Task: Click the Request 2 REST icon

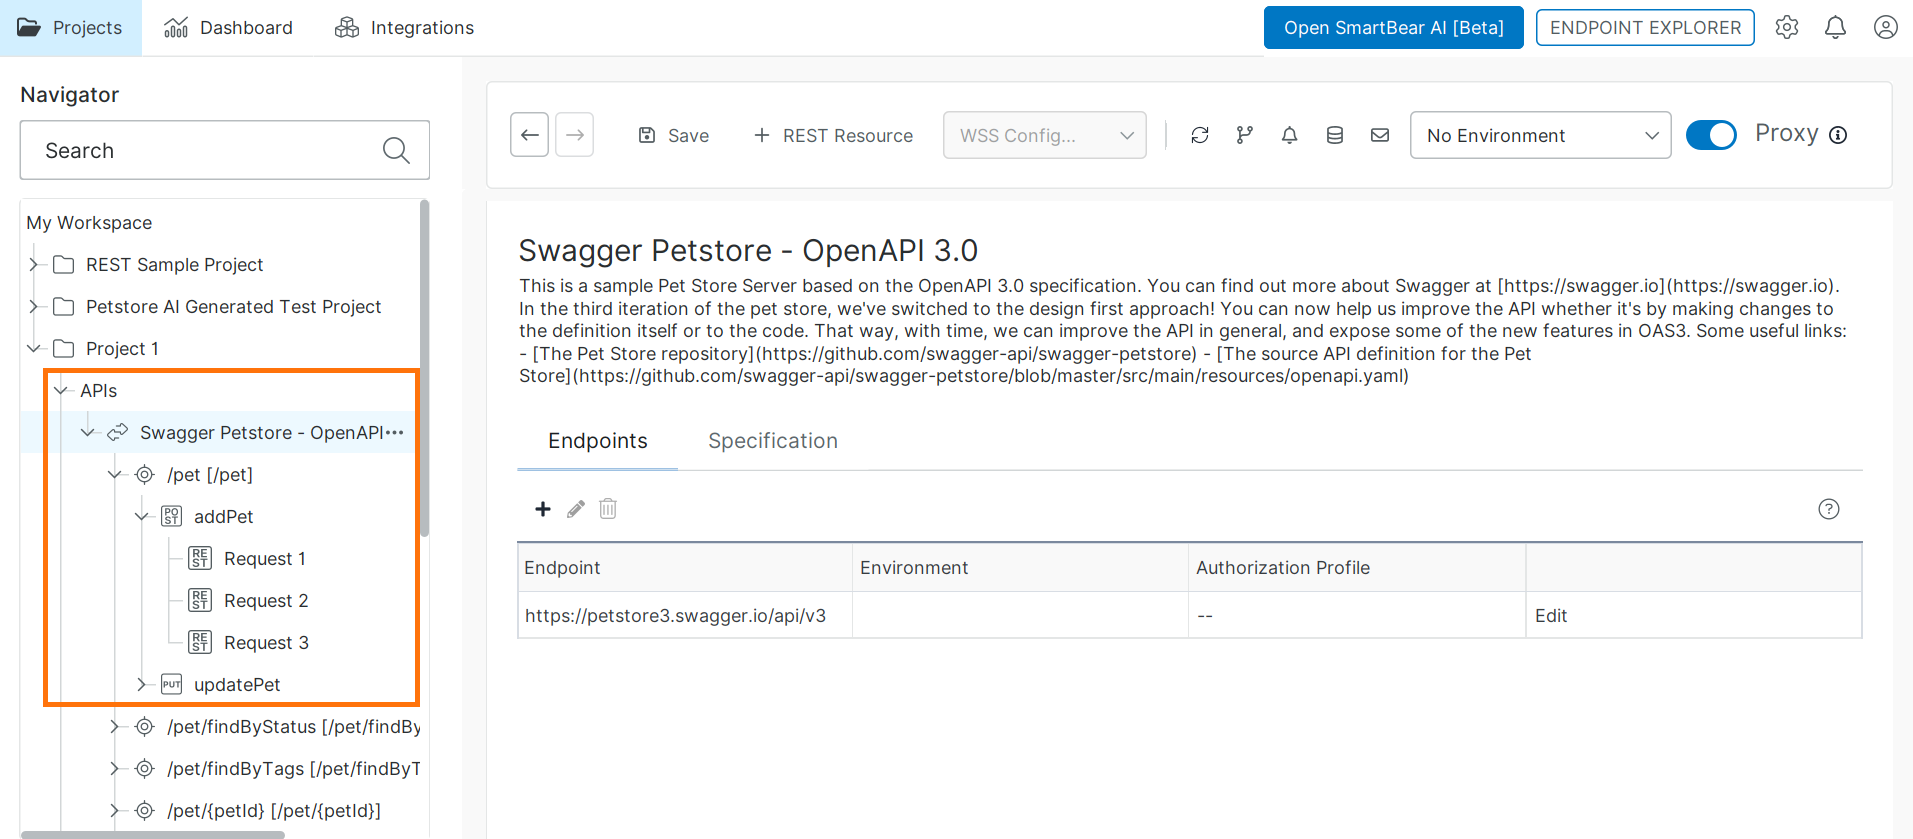Action: pos(200,600)
